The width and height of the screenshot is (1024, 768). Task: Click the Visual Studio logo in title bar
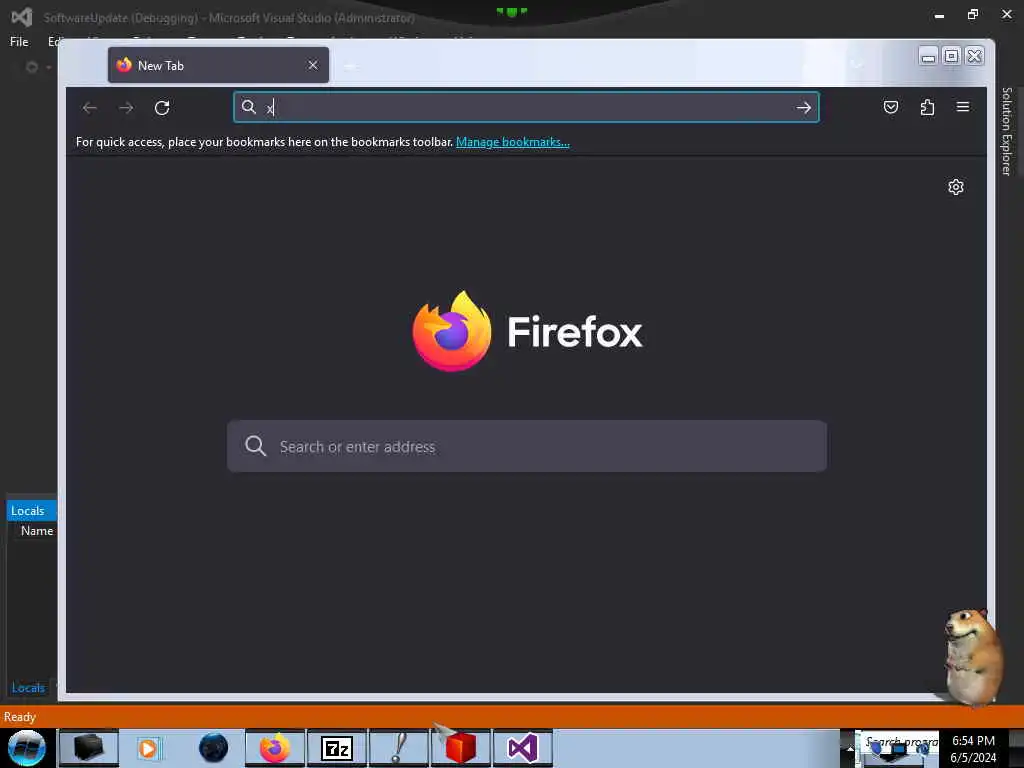pyautogui.click(x=22, y=17)
